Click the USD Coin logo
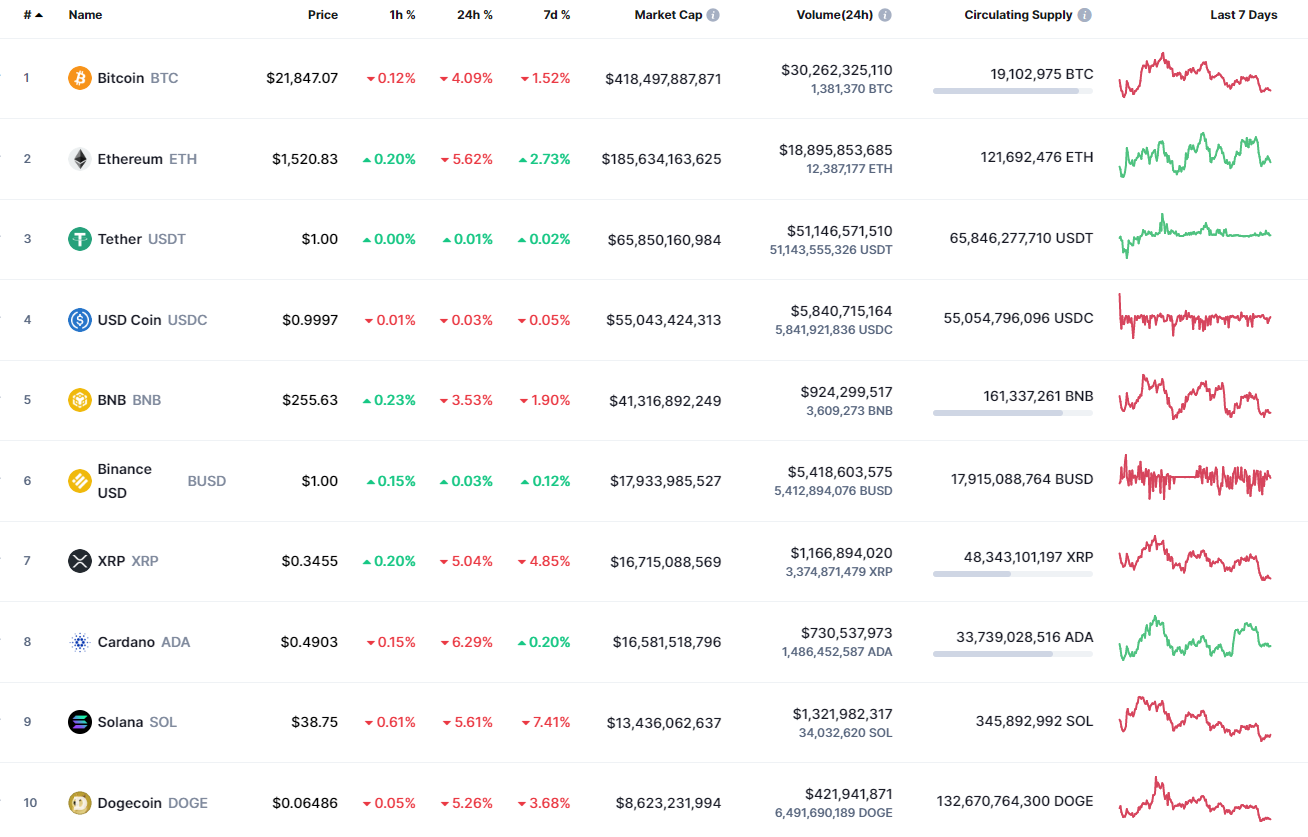1308x837 pixels. [78, 319]
